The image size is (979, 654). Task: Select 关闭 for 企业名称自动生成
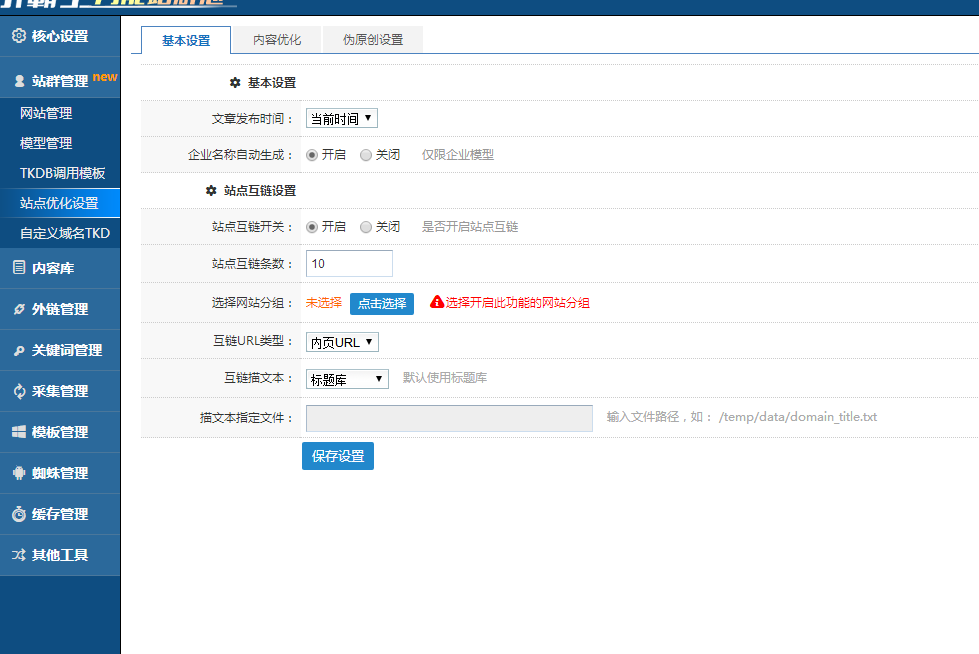click(x=366, y=155)
